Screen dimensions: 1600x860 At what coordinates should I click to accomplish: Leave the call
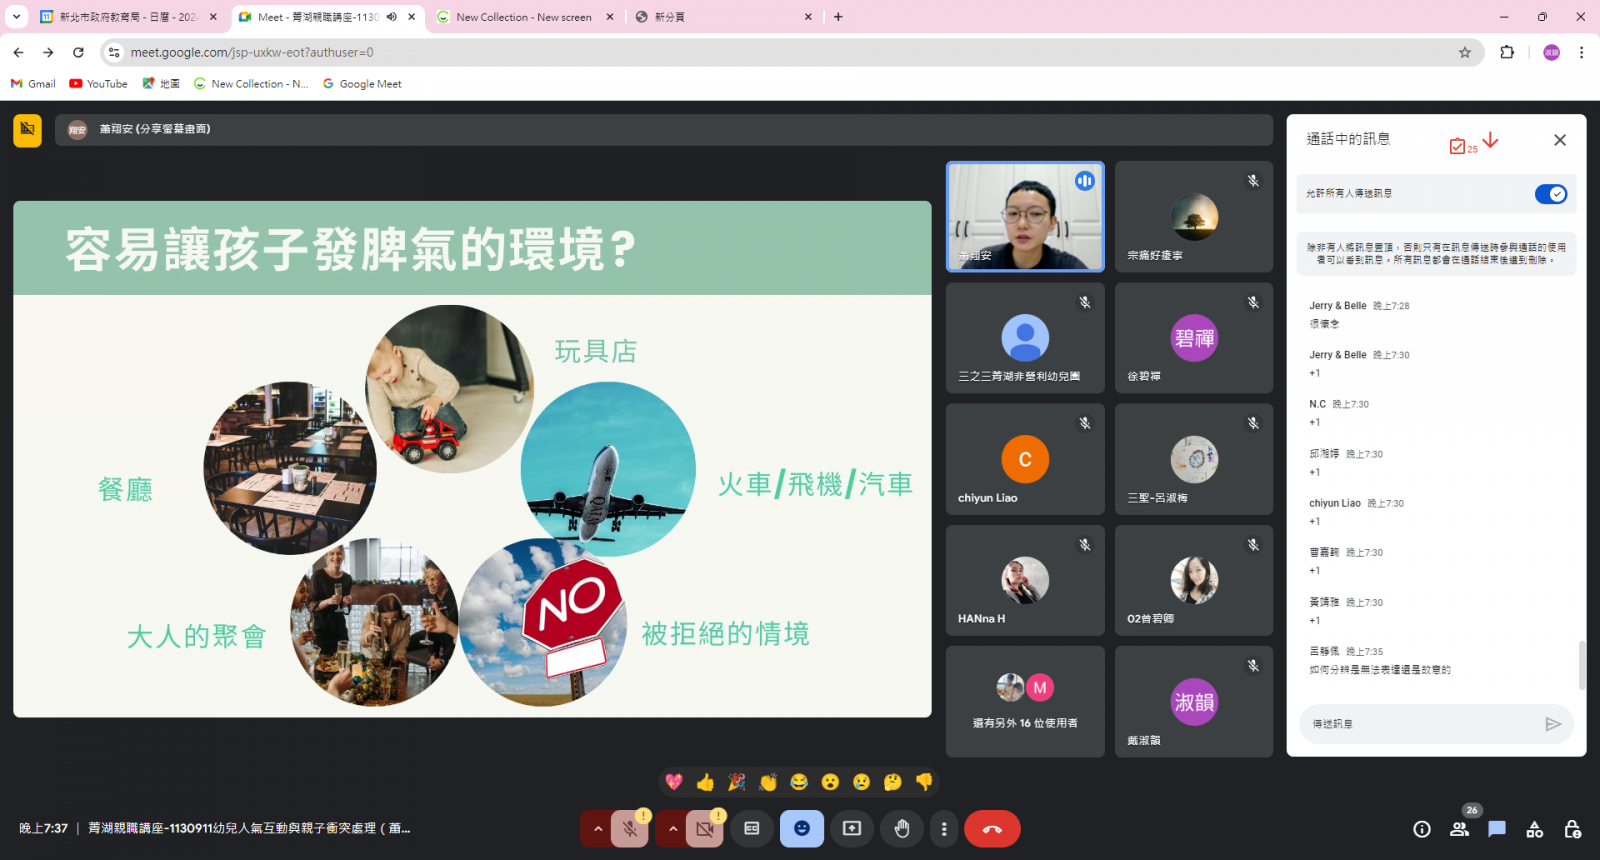tap(992, 829)
